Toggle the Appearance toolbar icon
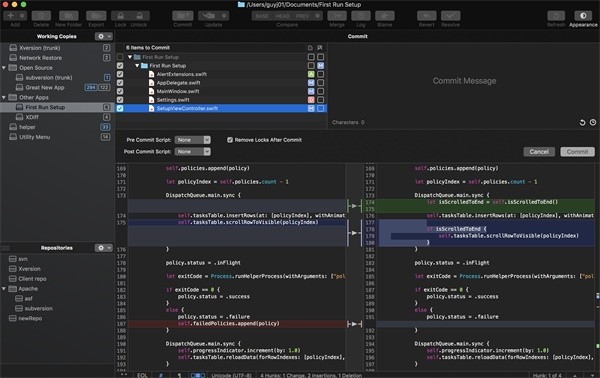 tap(583, 16)
